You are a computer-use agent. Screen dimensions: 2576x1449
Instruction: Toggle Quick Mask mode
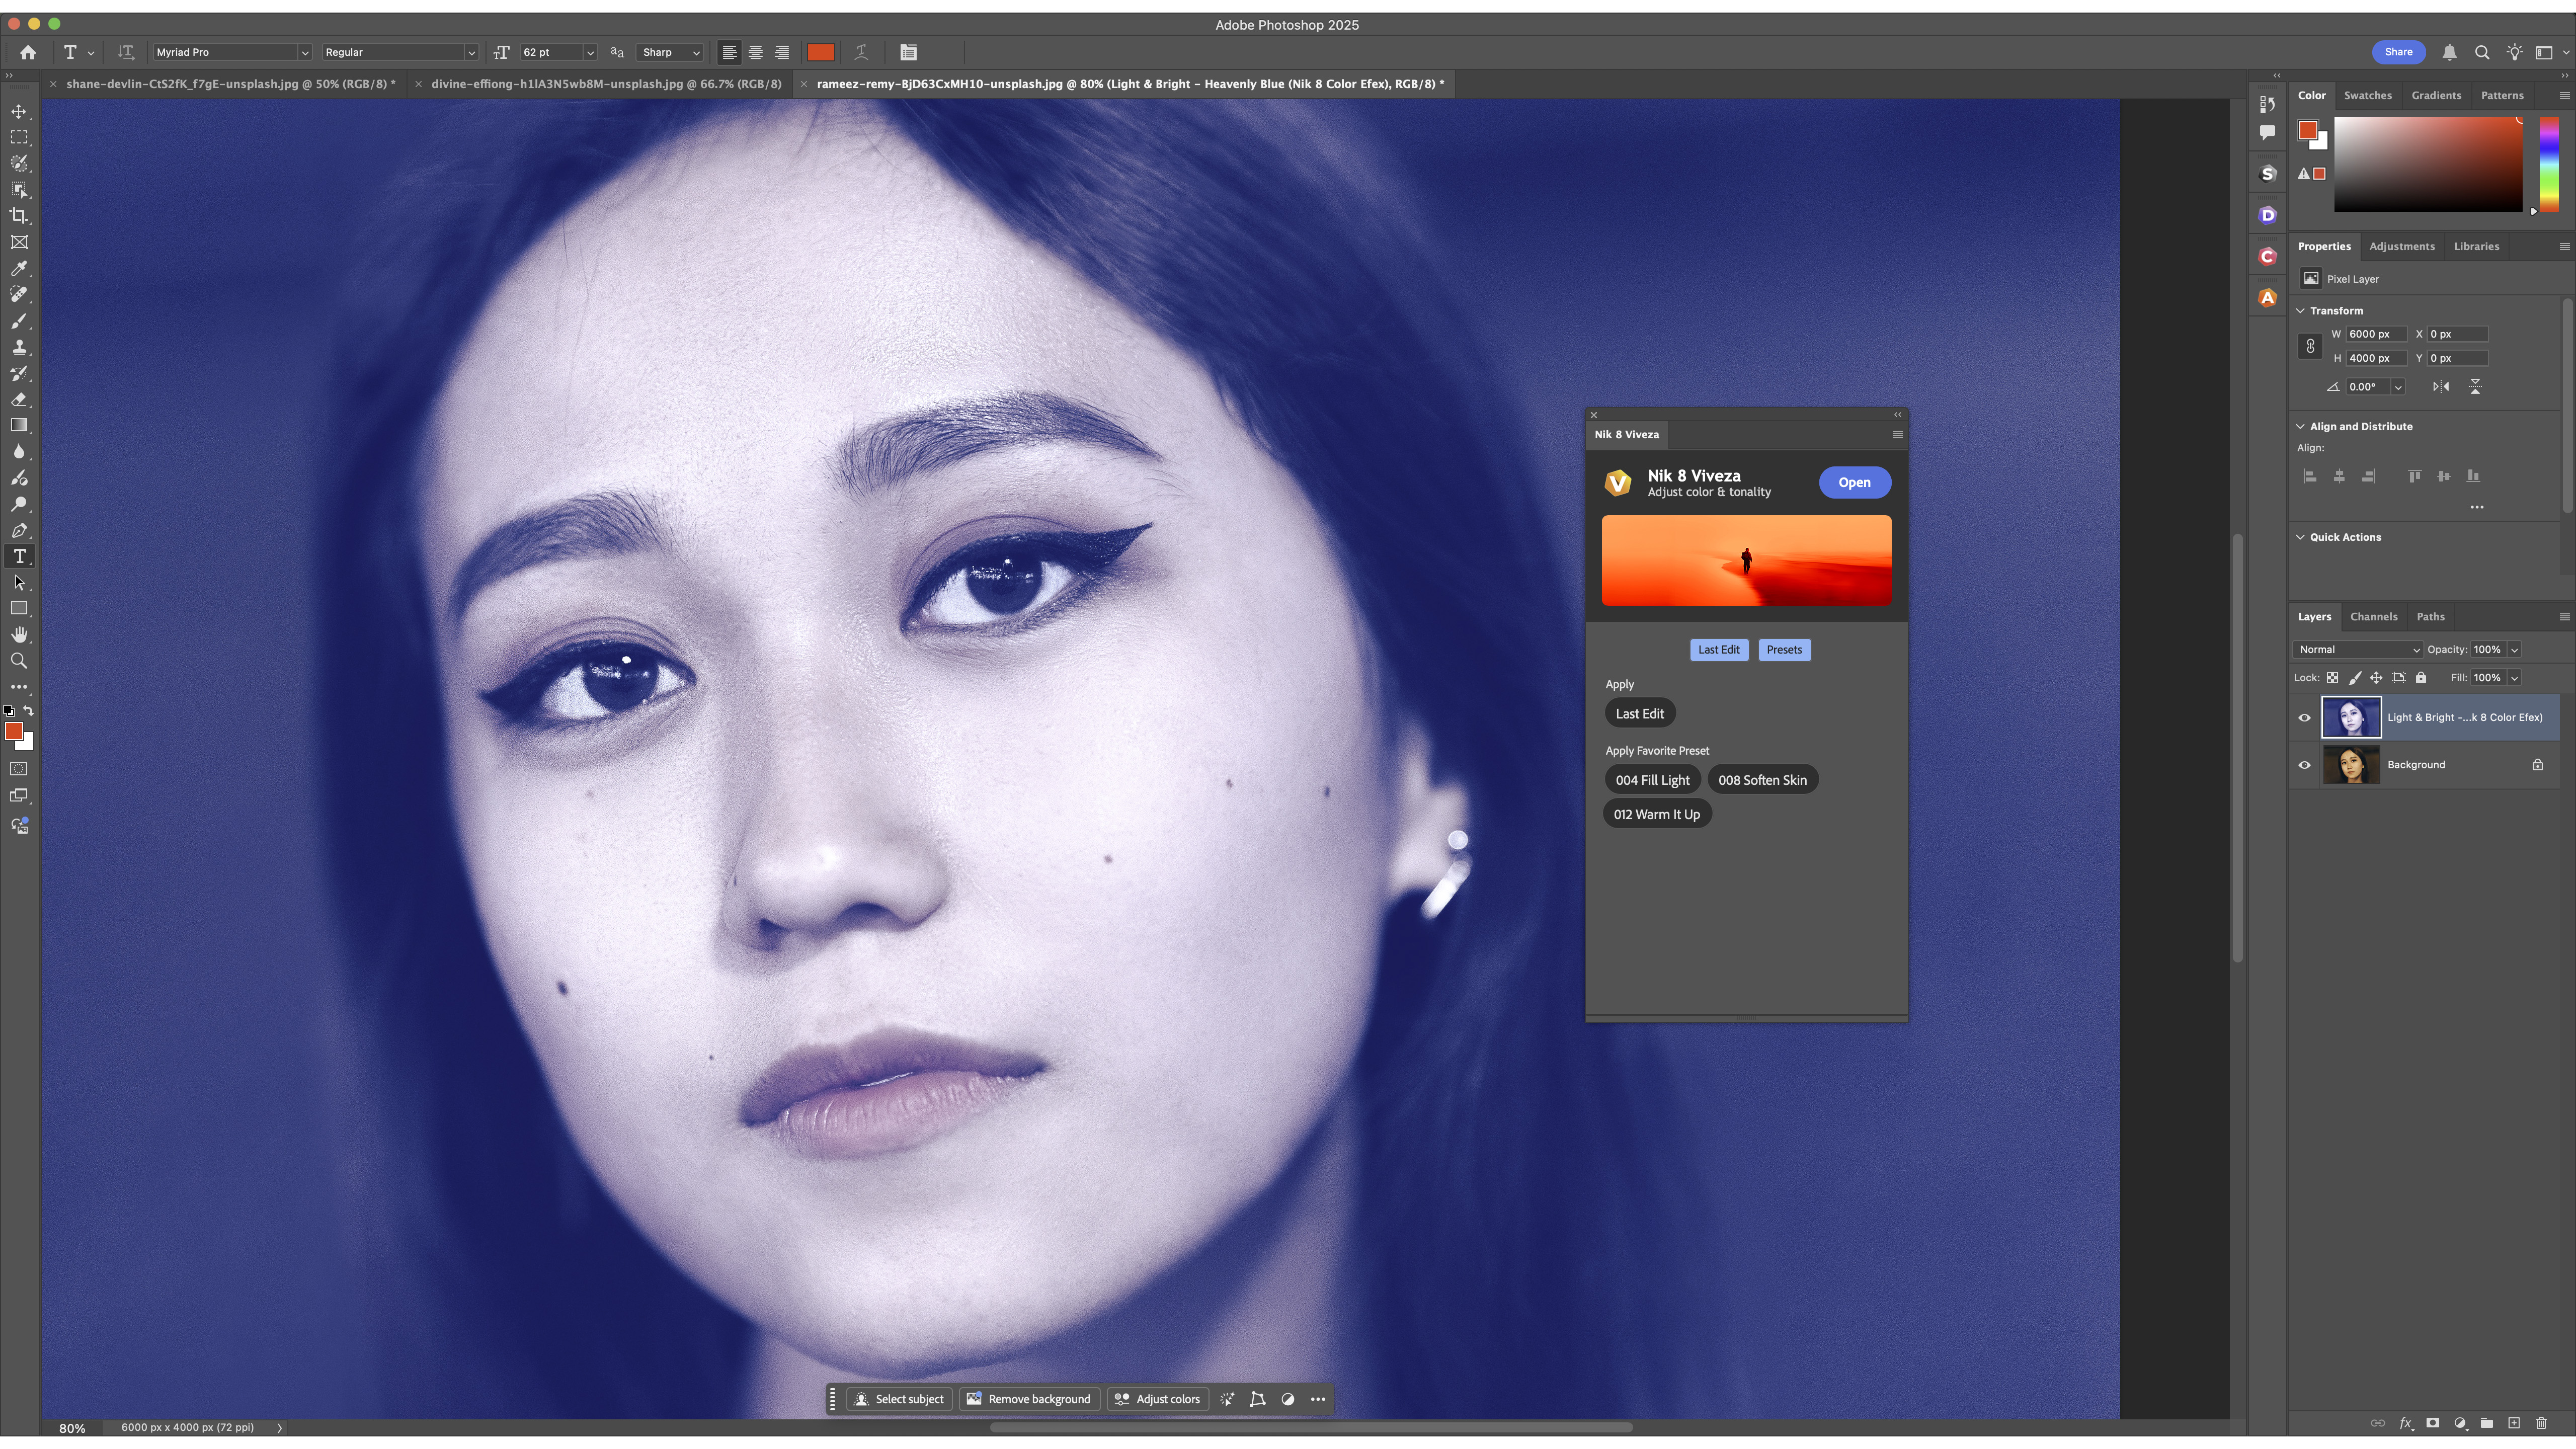pos(19,769)
